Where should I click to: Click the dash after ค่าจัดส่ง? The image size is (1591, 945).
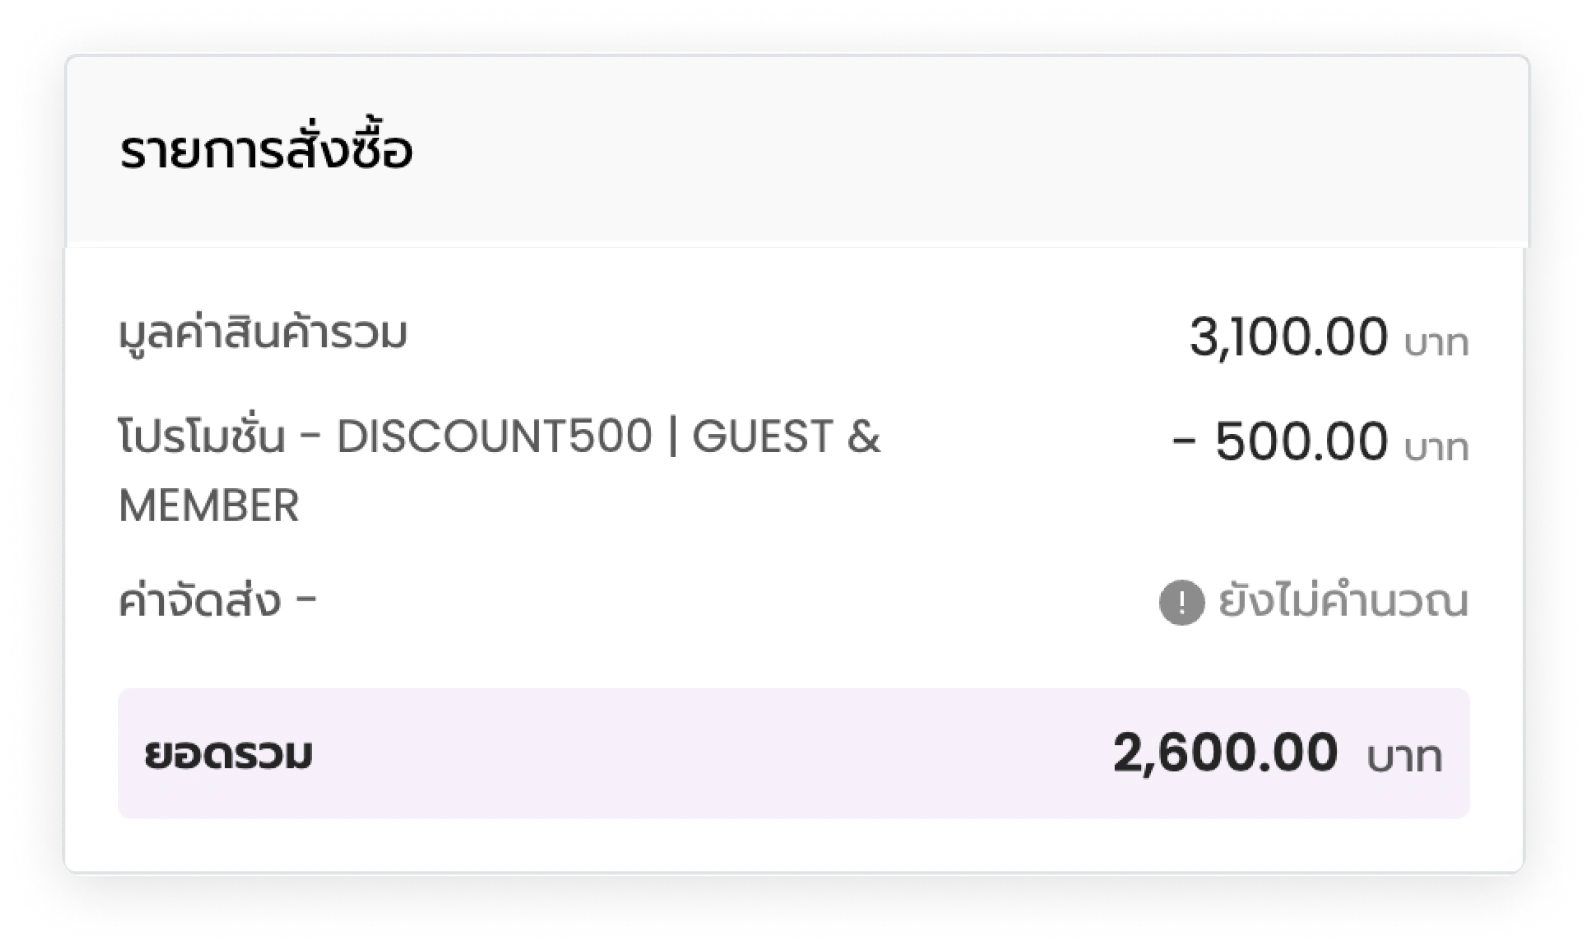[306, 601]
